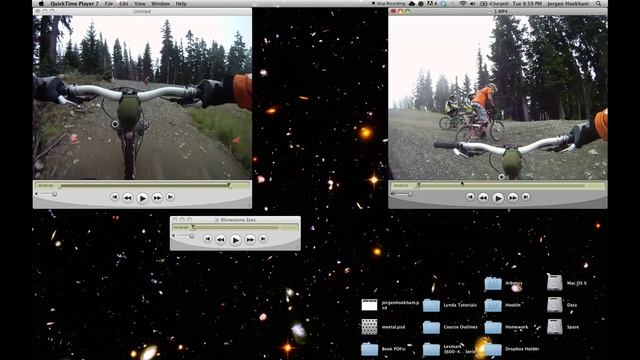Click the Wi-Fi status icon
The width and height of the screenshot is (640, 360).
click(x=462, y=4)
